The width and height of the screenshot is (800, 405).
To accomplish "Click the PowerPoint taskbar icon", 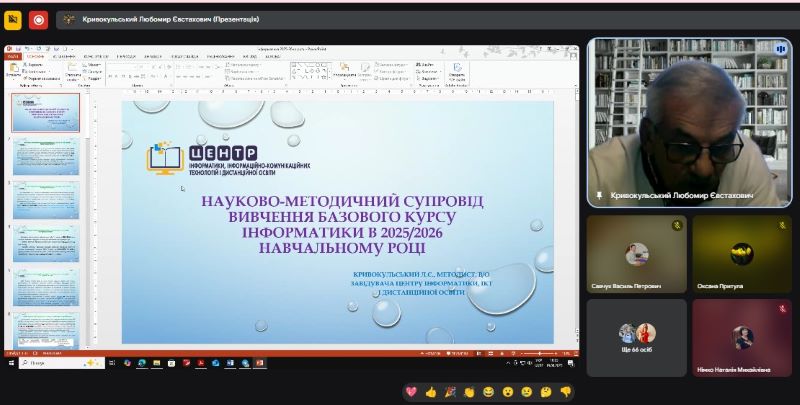I will 260,363.
